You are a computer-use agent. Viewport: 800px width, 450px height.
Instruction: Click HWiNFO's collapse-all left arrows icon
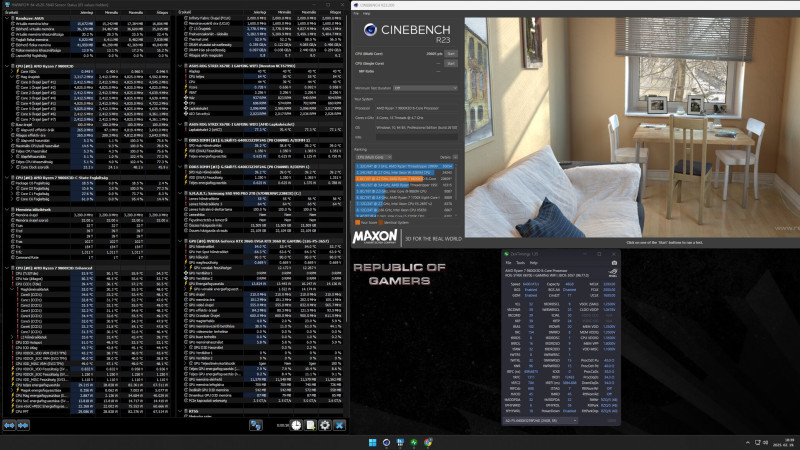(x=9, y=425)
